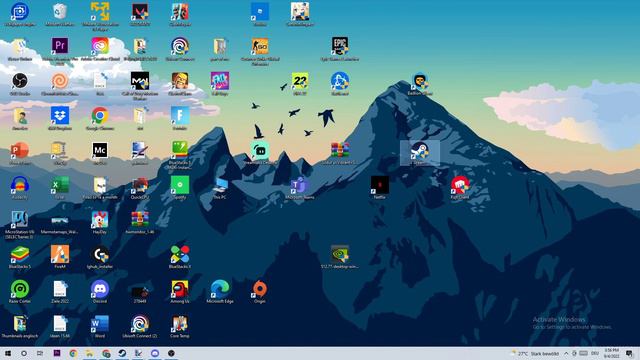Open File Explorer from the taskbar
This screenshot has width=640, height=360.
[x=89, y=353]
